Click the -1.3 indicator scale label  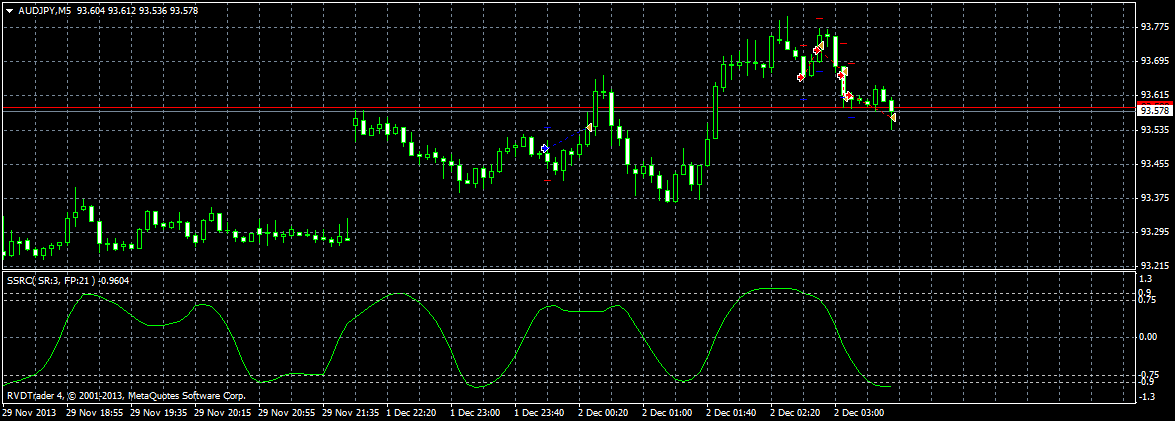(1147, 396)
